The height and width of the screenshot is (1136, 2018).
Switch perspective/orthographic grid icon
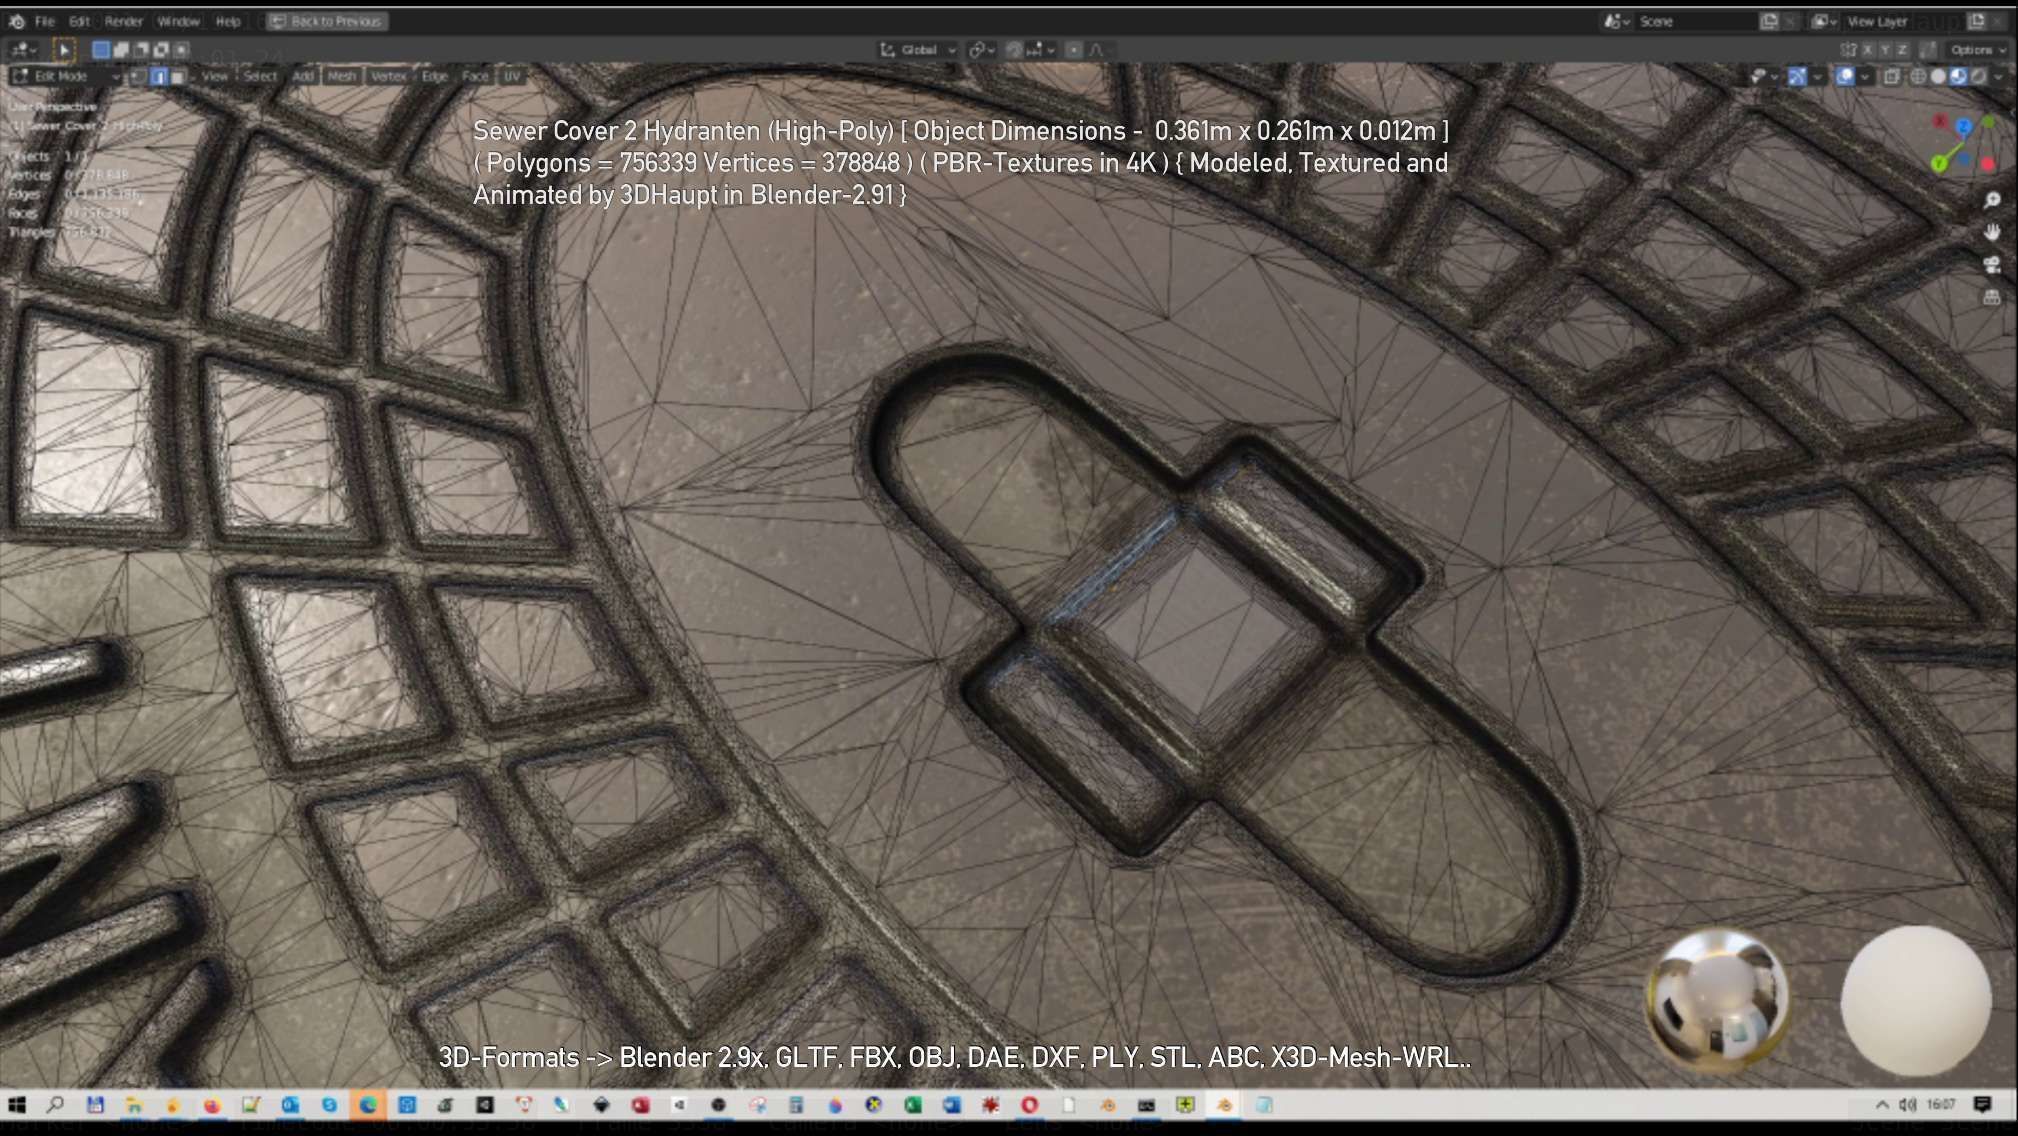1991,297
